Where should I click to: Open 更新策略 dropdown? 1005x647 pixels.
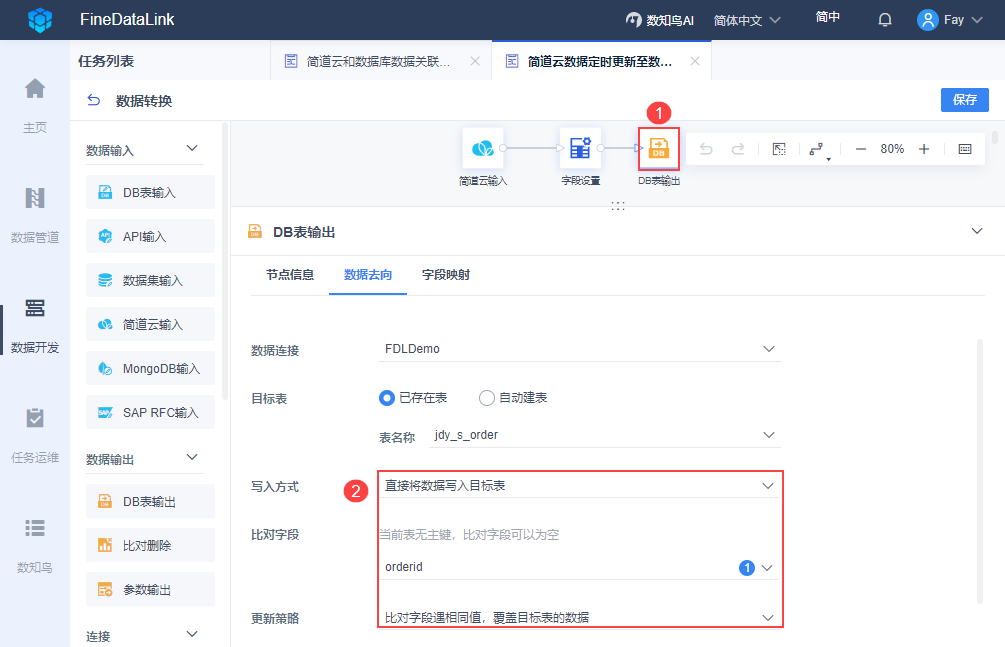[579, 618]
